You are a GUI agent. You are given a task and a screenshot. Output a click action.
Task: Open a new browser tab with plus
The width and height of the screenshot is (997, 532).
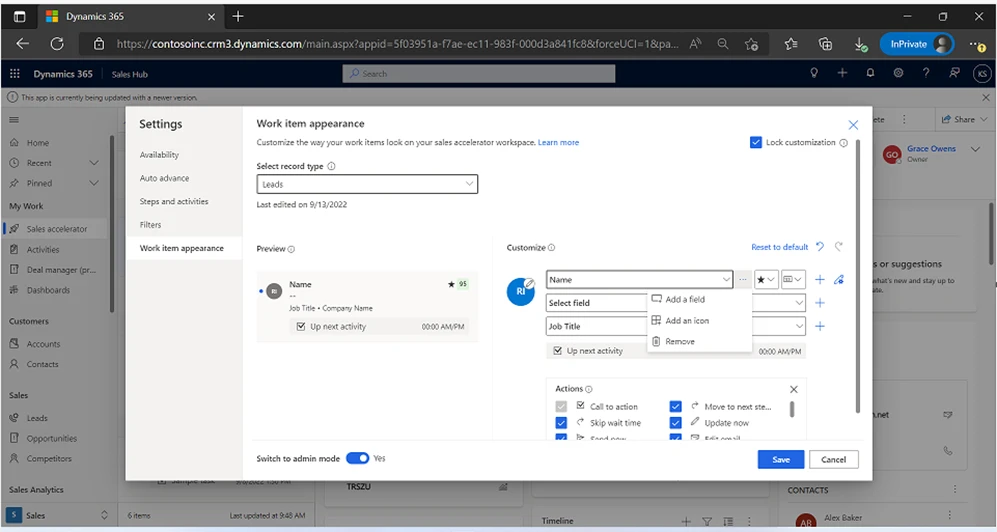click(x=238, y=17)
